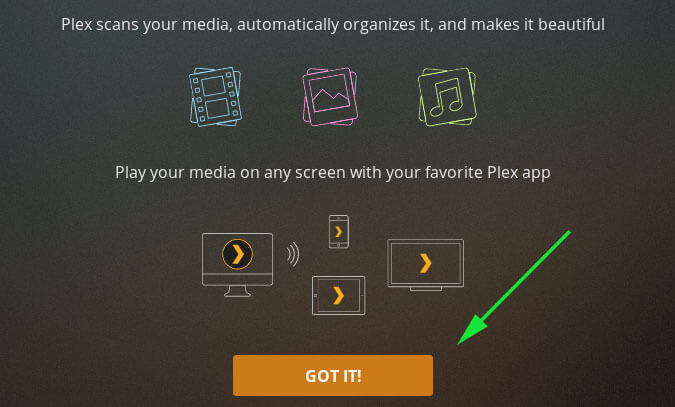Click the widescreen TV icon

click(426, 265)
